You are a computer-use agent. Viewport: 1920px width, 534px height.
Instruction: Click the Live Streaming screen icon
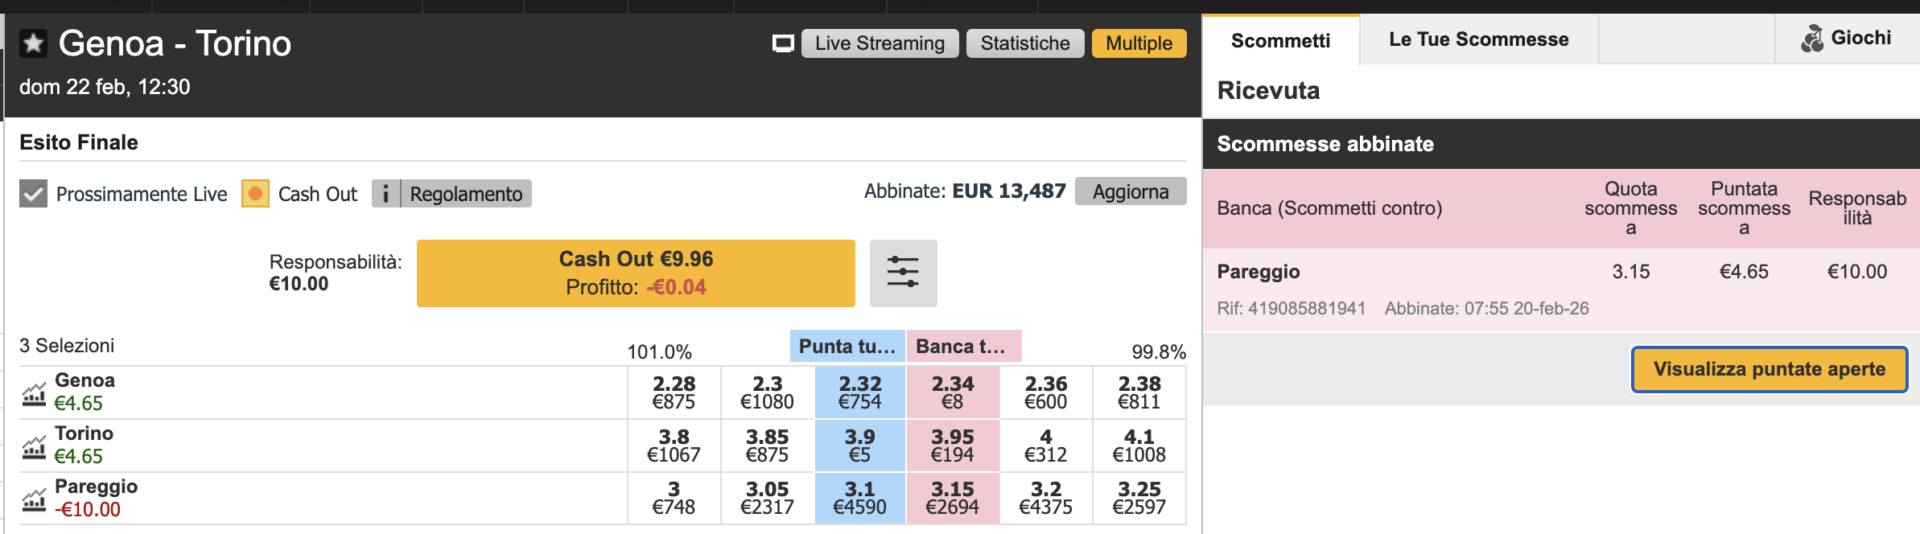click(783, 43)
